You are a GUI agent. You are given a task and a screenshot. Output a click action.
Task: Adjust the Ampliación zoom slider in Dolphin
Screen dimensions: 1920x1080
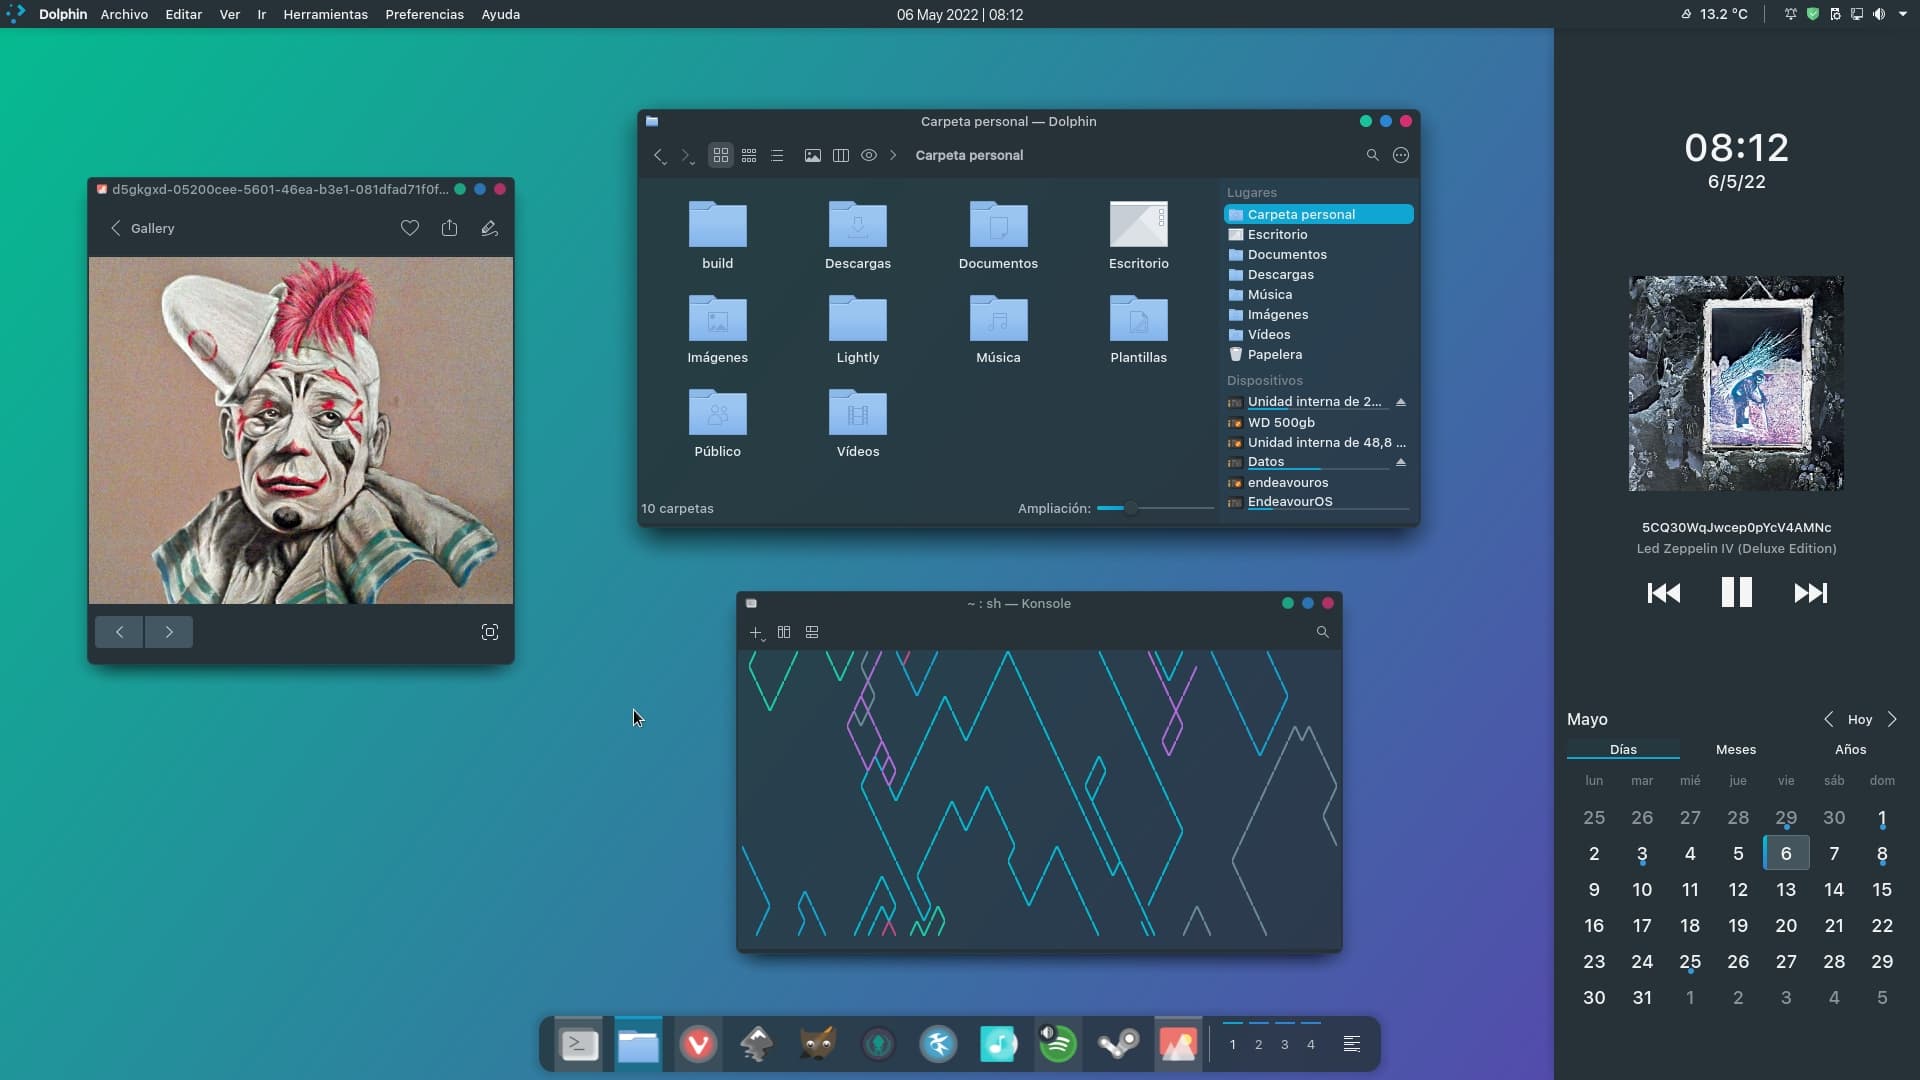click(x=1130, y=508)
